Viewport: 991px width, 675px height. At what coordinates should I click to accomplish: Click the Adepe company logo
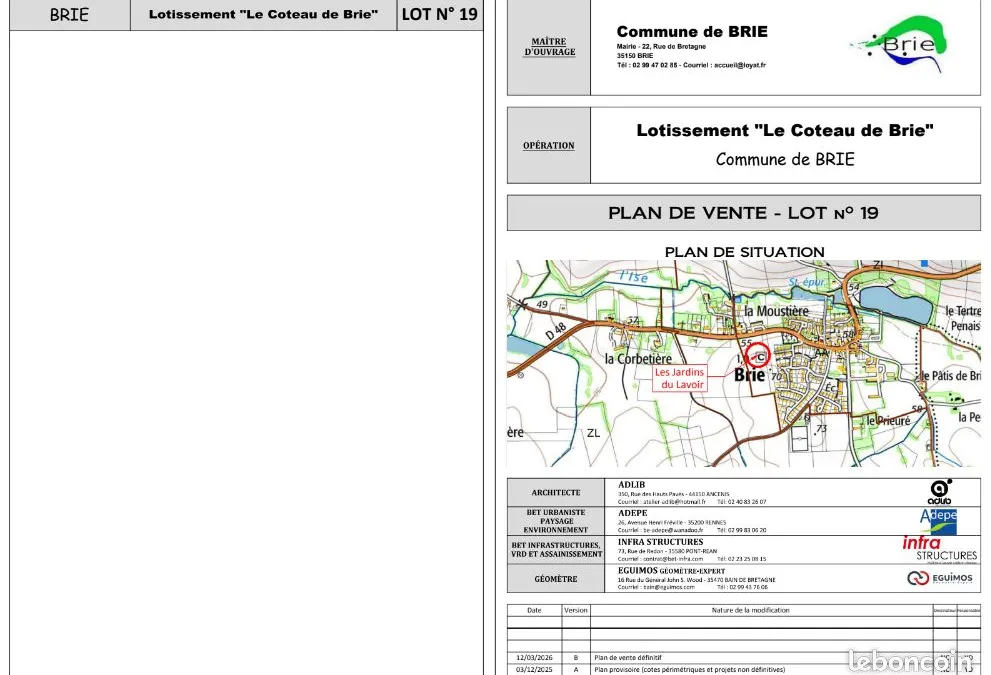[939, 521]
